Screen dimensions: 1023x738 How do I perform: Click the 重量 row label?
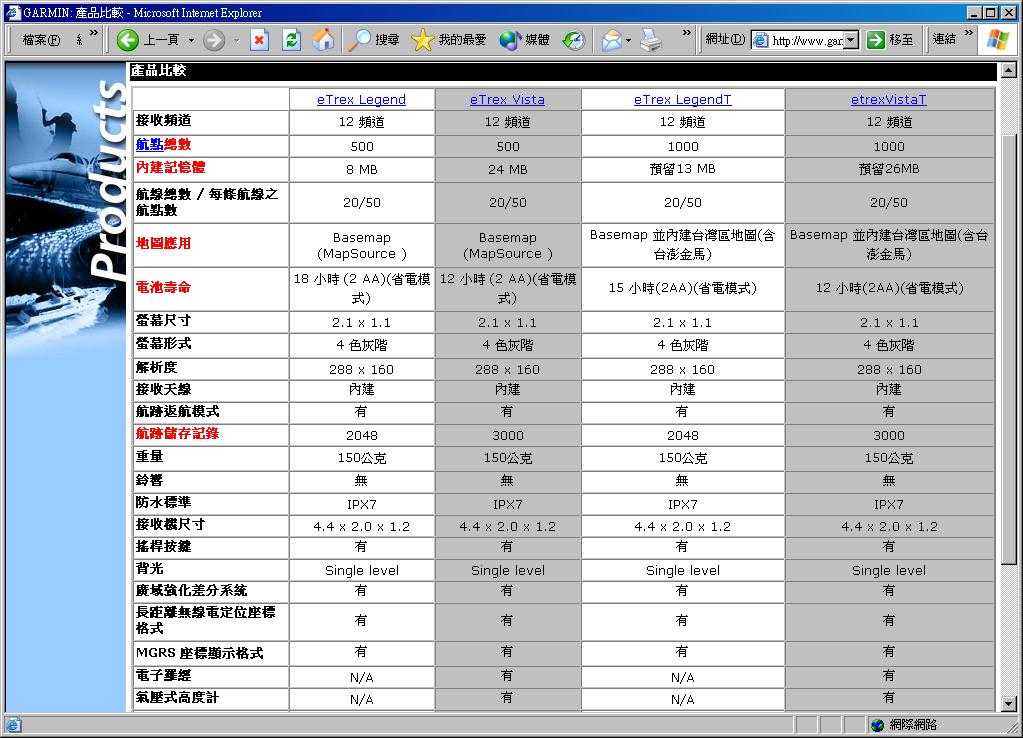click(149, 456)
